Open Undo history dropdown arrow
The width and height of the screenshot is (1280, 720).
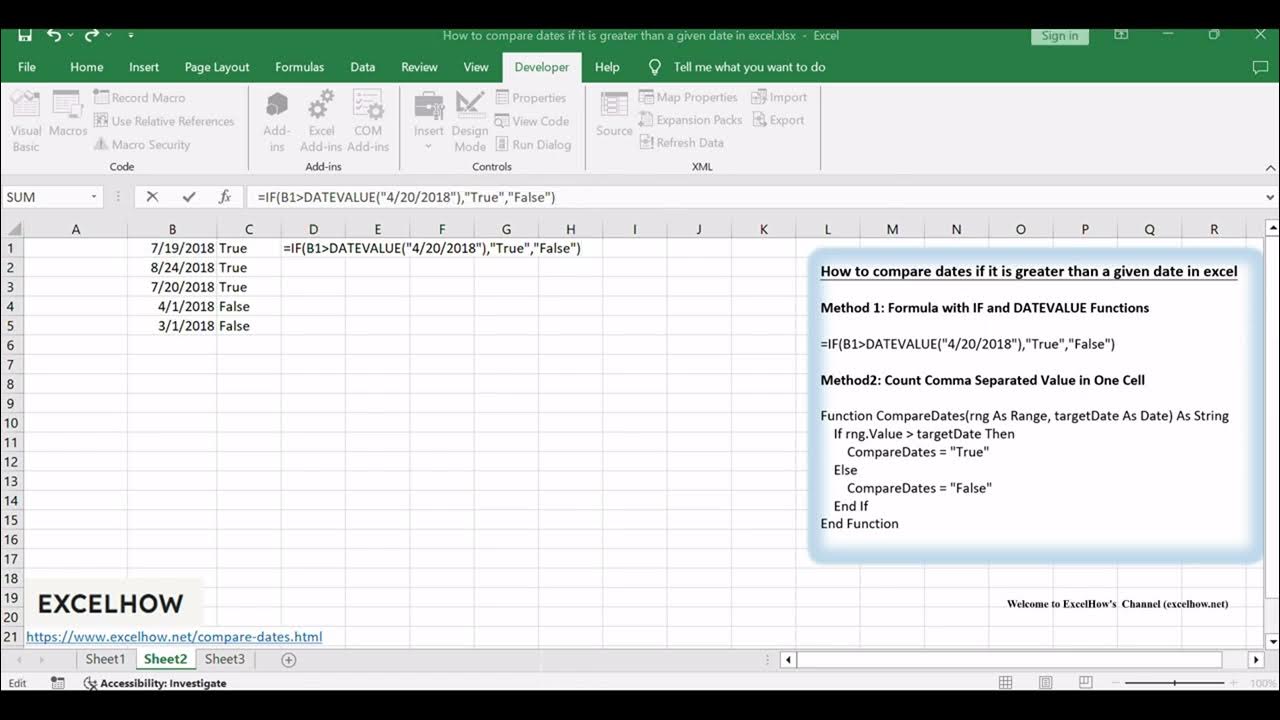click(x=70, y=35)
